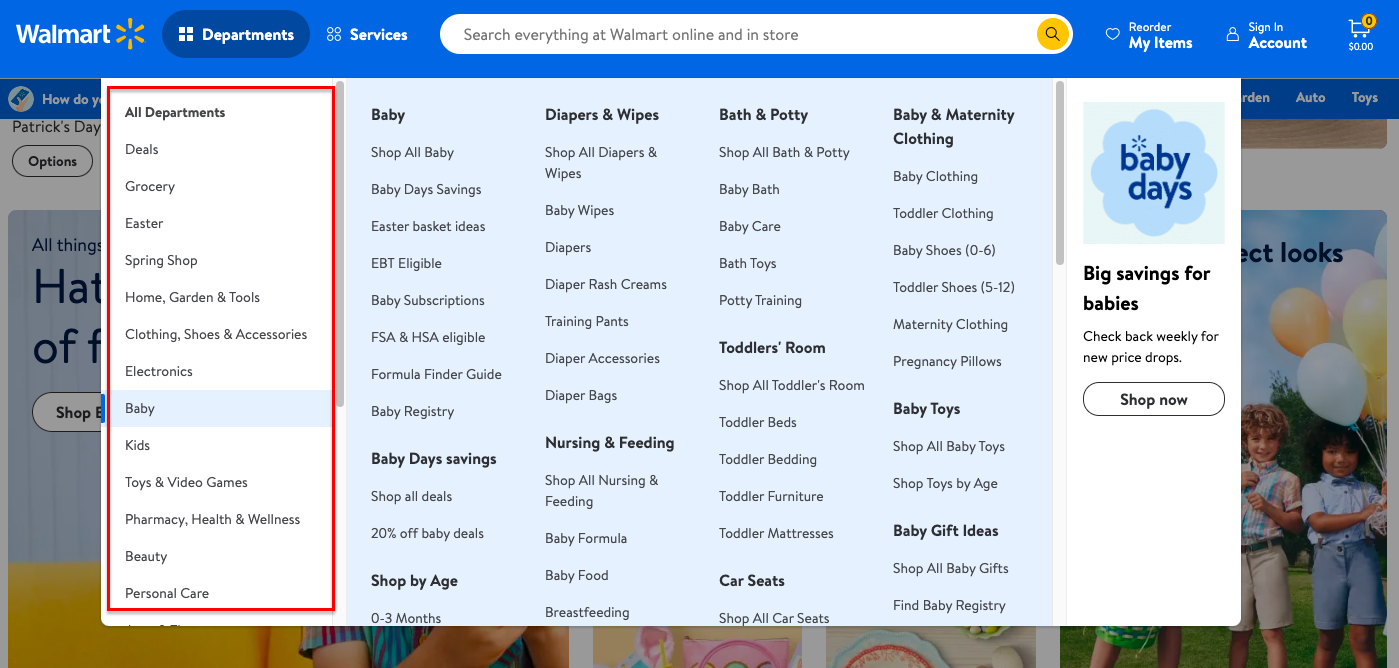Click the Nursing & Feeding heading link

point(609,442)
